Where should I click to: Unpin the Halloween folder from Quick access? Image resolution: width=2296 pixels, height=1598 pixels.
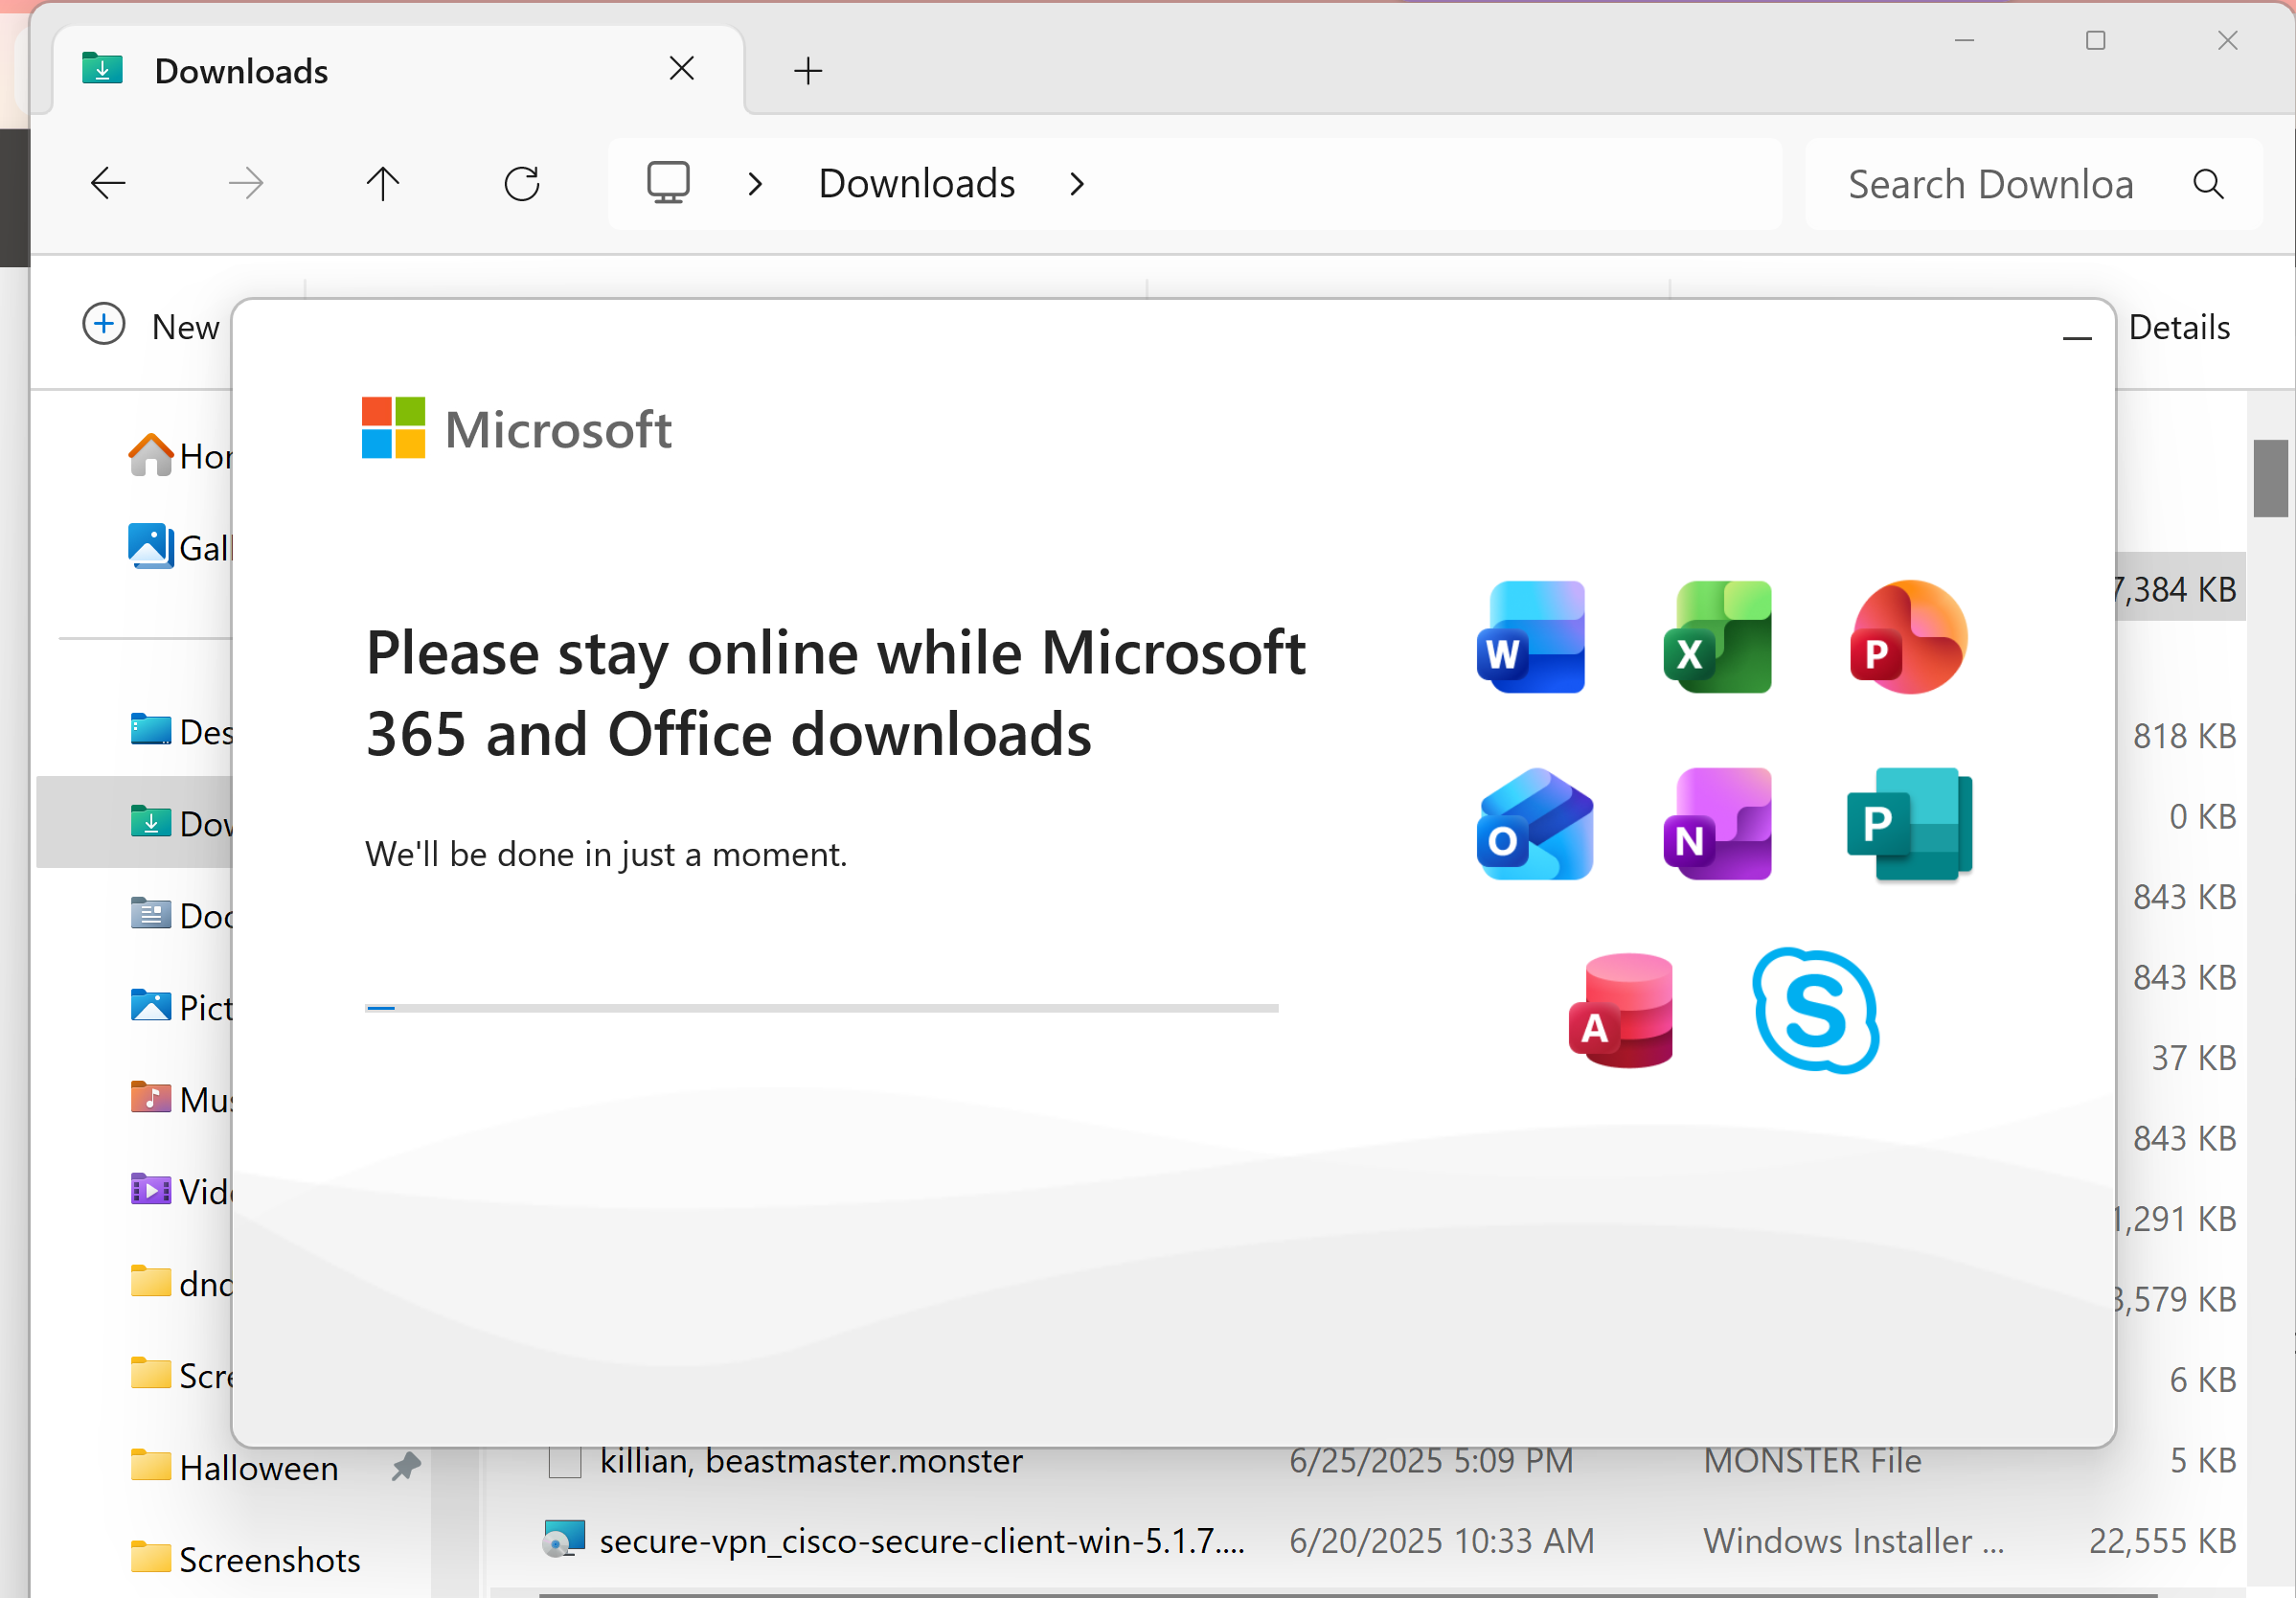406,1467
